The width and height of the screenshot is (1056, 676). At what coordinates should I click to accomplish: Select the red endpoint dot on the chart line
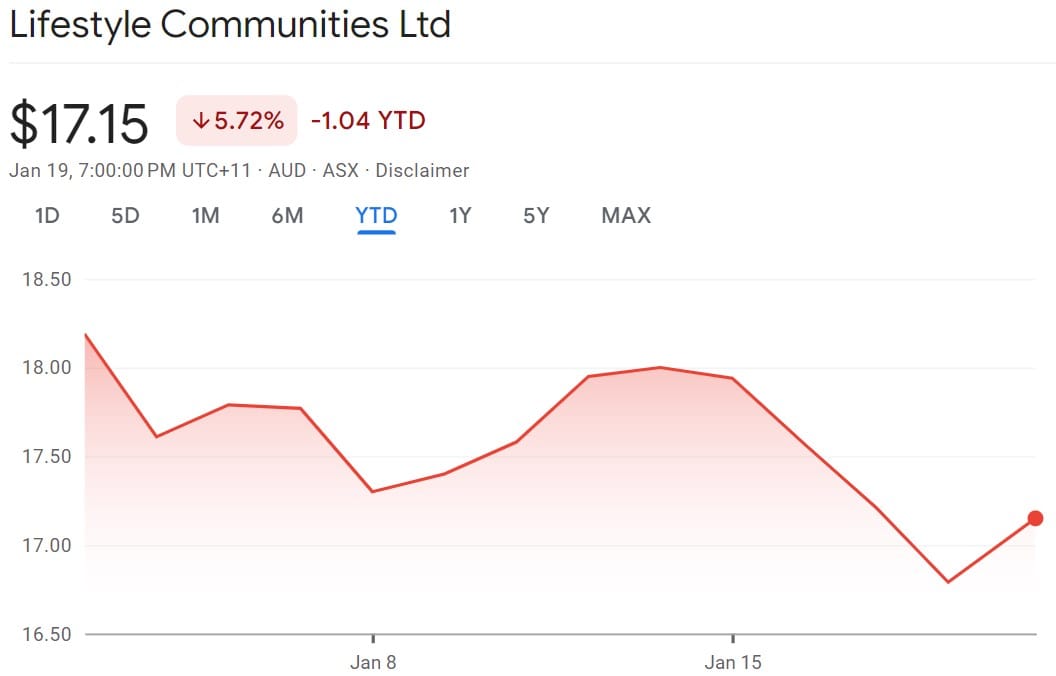(x=1035, y=518)
